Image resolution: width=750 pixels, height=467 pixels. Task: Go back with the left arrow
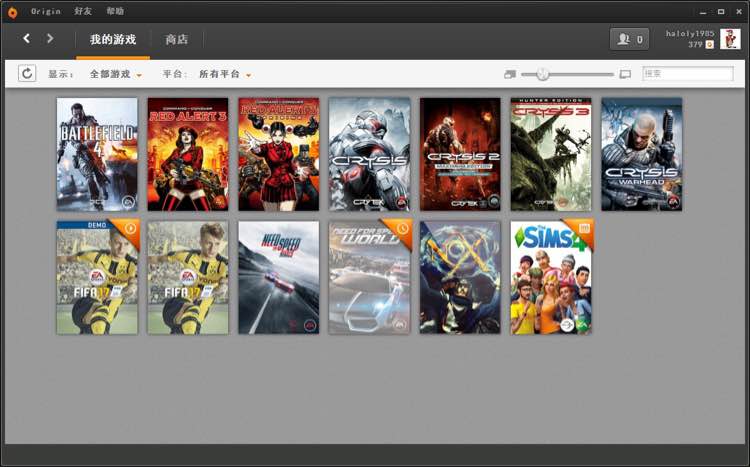[27, 38]
